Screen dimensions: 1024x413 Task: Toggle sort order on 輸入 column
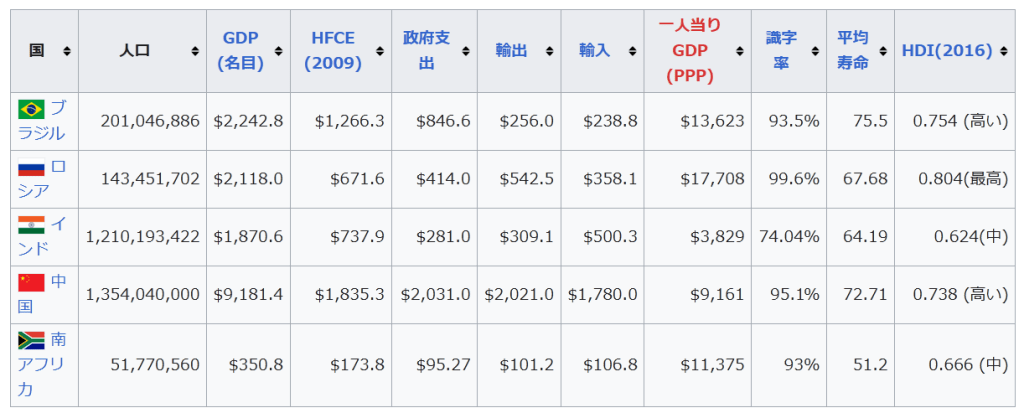point(631,51)
